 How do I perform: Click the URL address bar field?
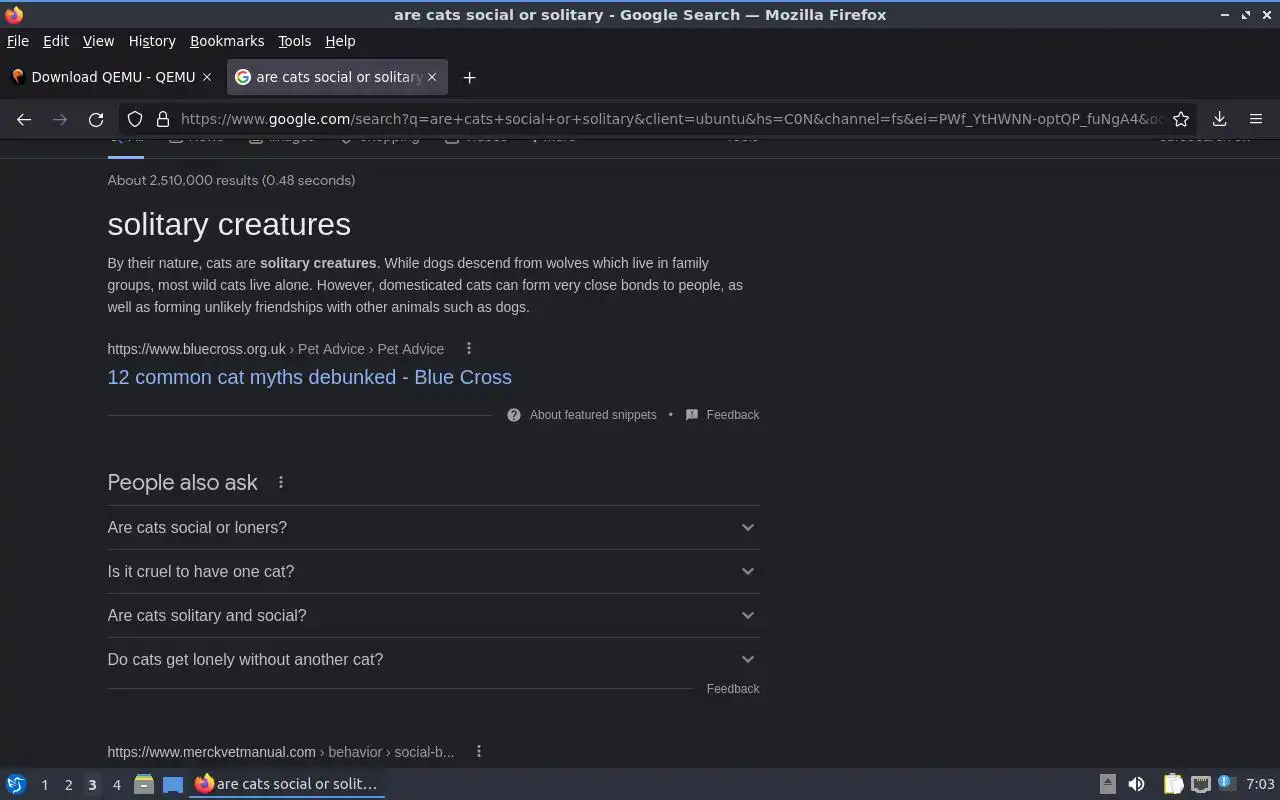tap(670, 119)
